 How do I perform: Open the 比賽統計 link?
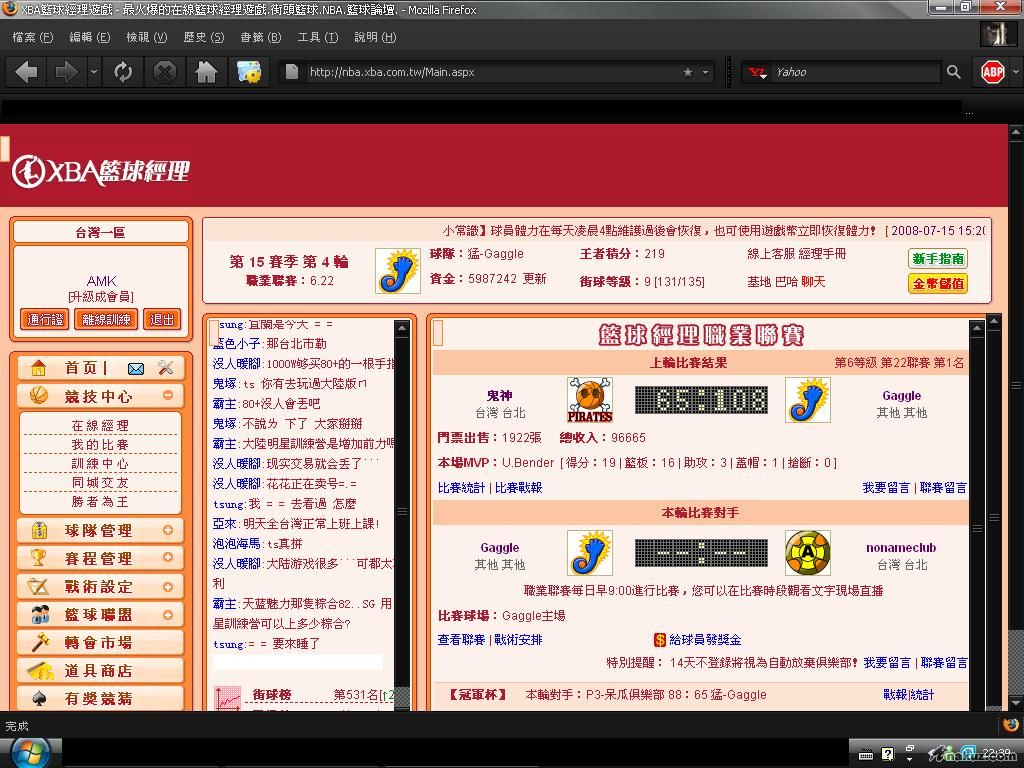click(x=461, y=487)
